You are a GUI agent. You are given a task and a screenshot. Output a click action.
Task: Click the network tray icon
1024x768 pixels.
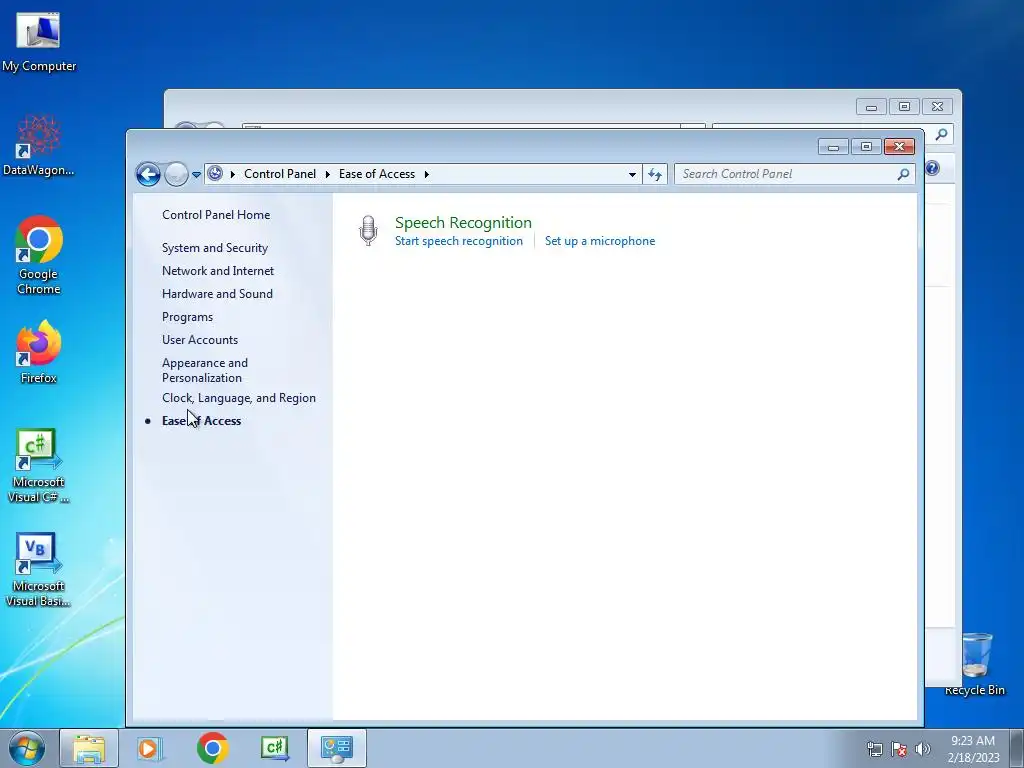coord(874,749)
